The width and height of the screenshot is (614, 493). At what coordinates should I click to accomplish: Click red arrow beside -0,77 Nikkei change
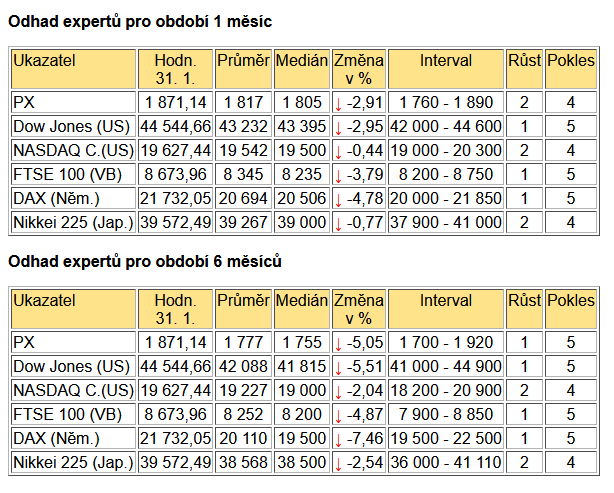tap(338, 224)
